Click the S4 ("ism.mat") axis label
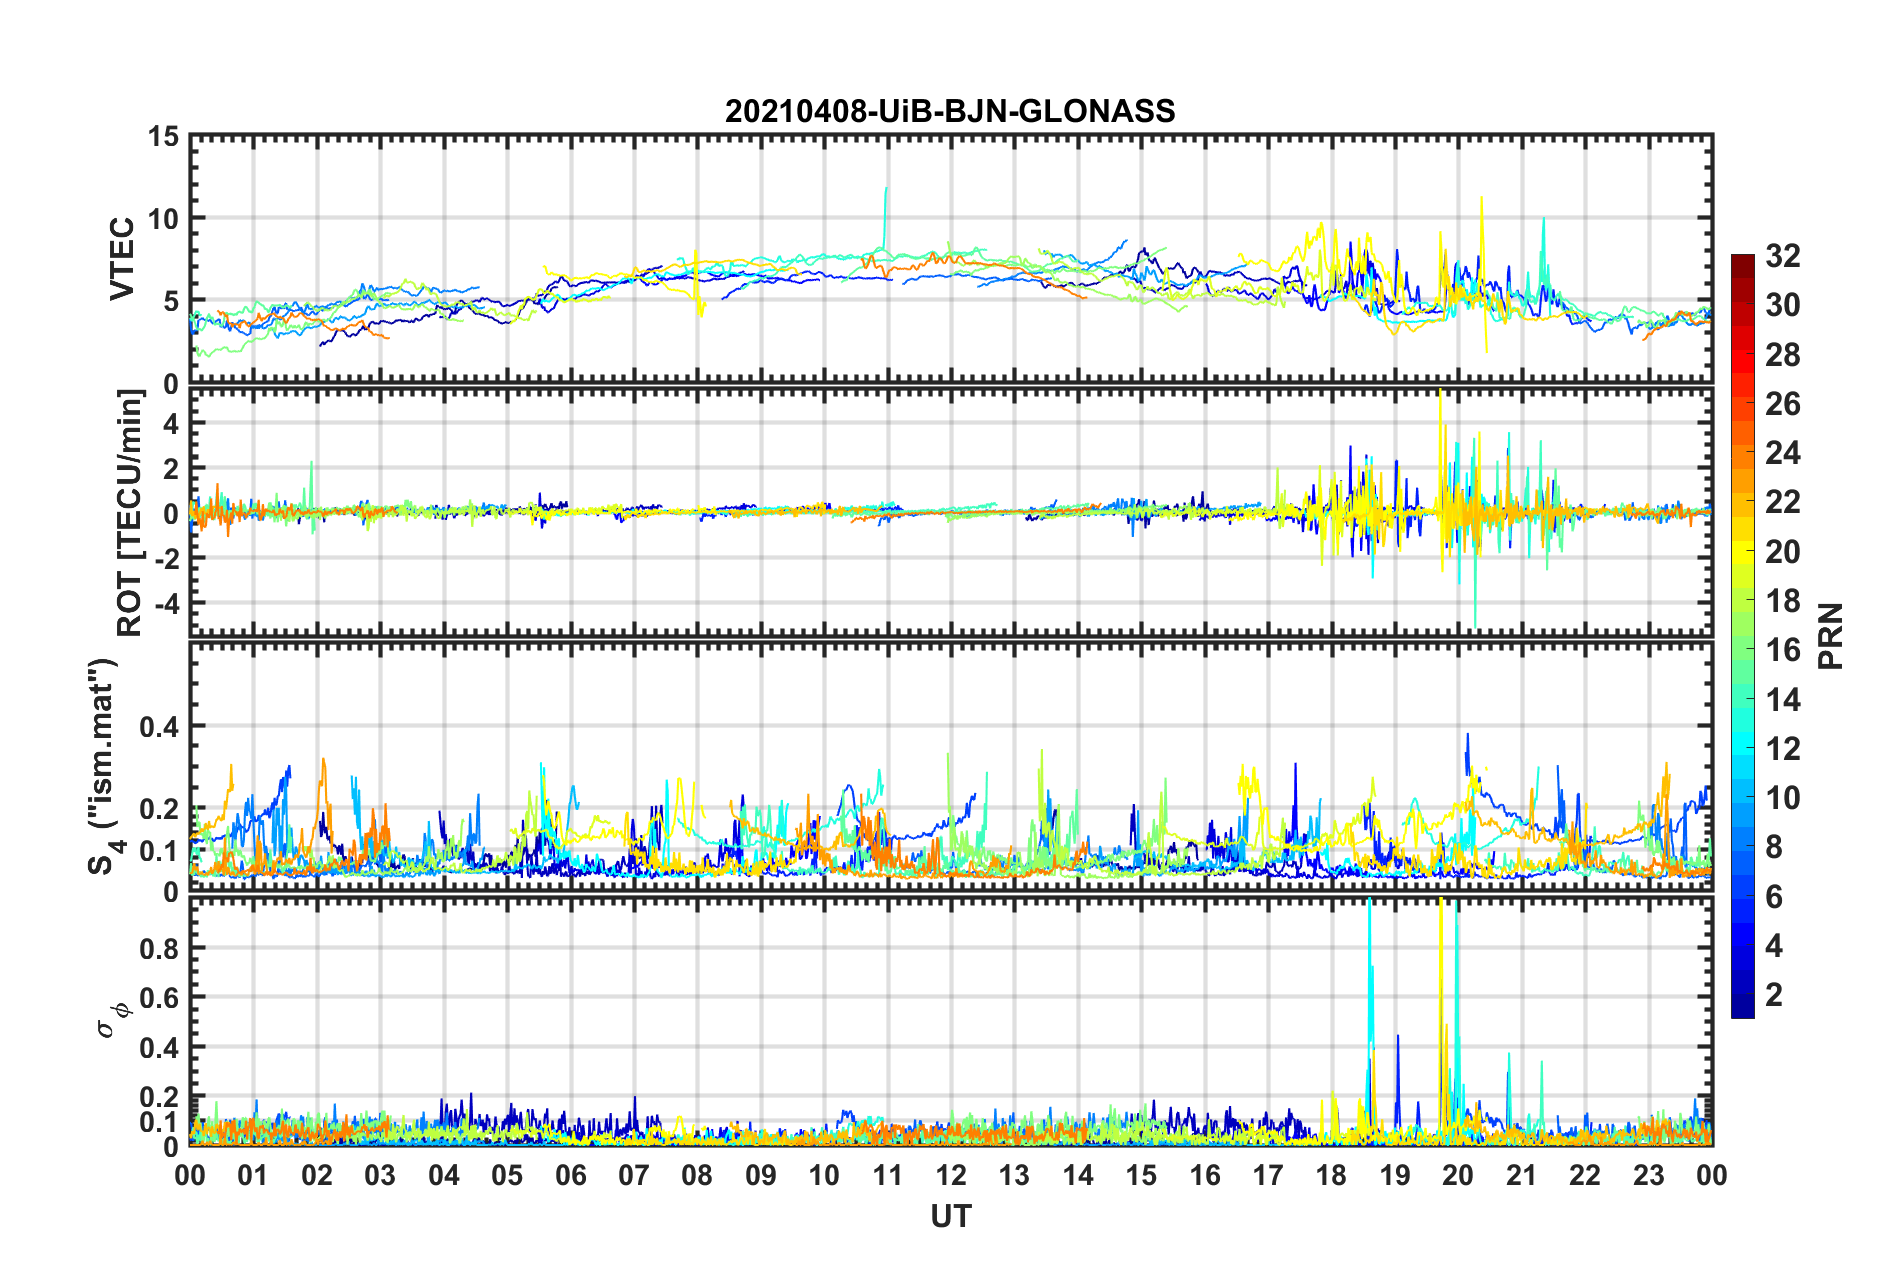 103,766
